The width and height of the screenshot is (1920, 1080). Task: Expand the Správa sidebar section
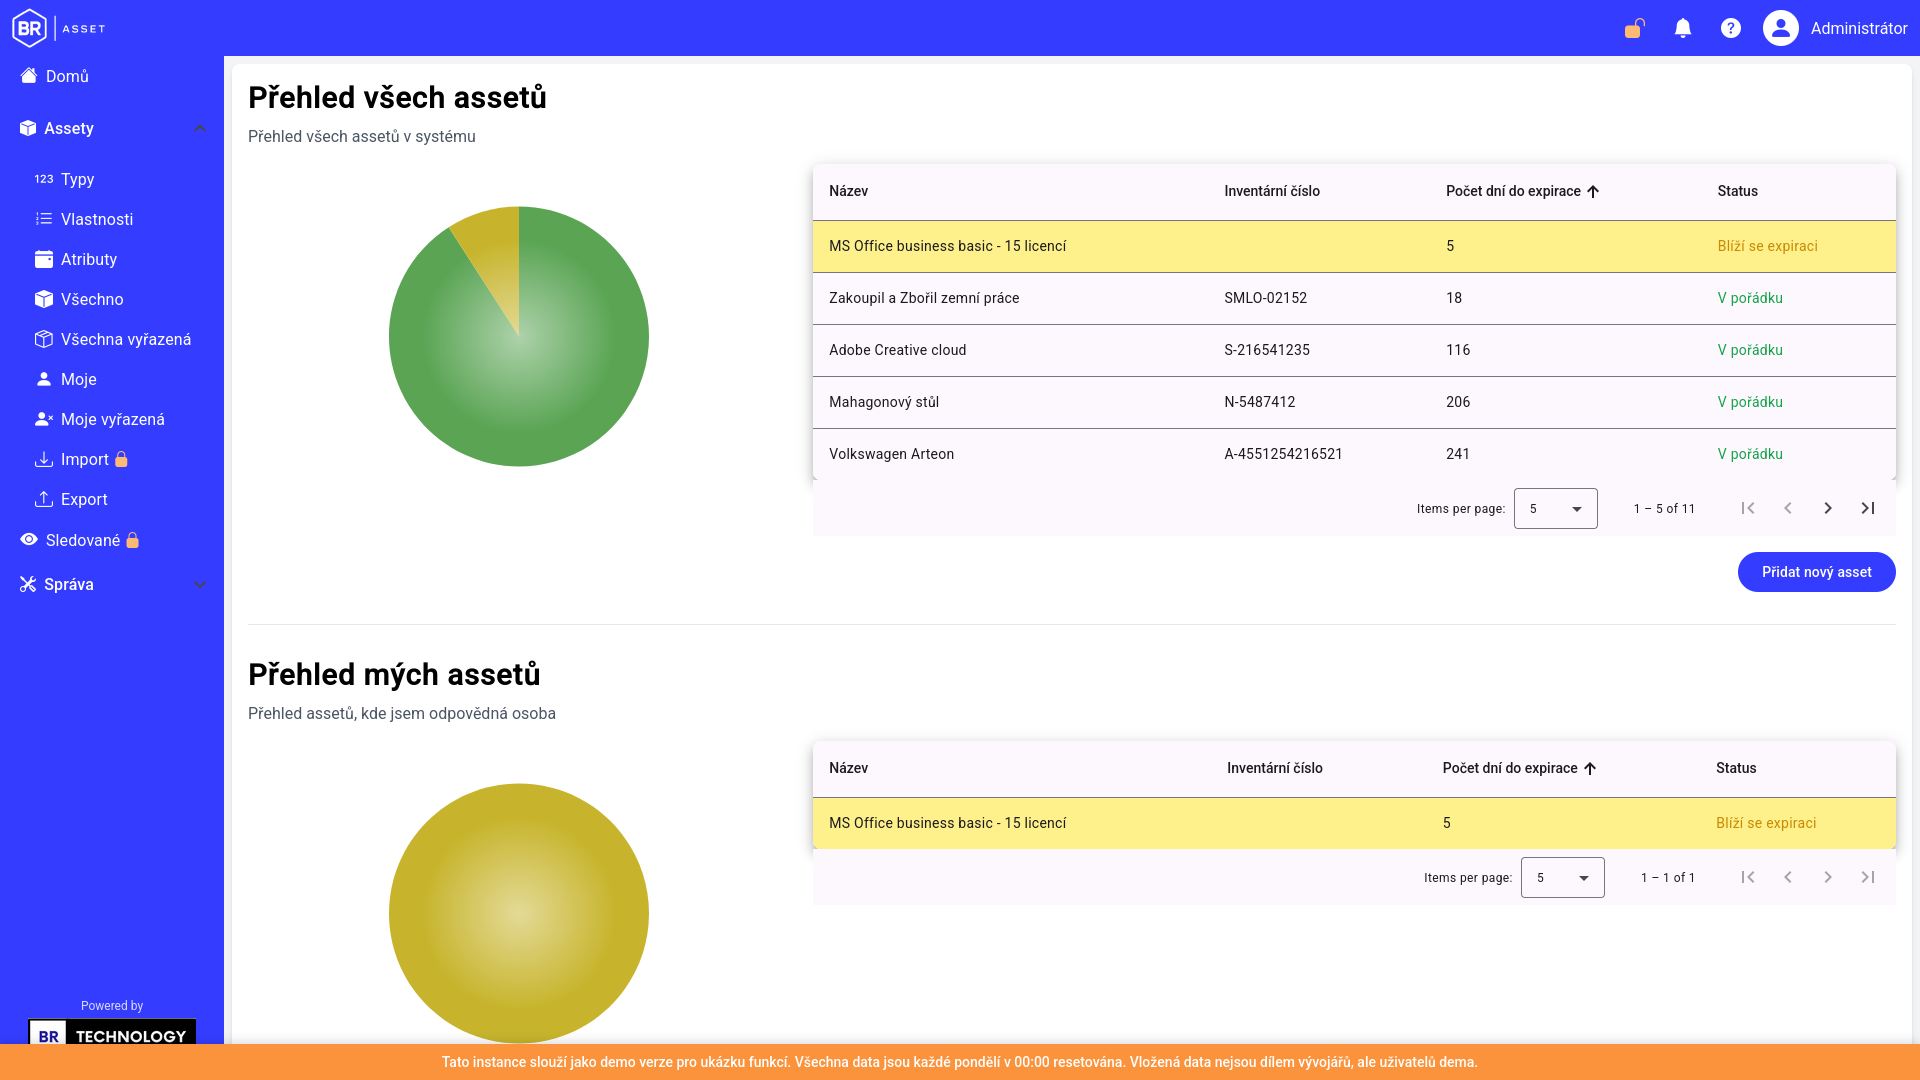[200, 584]
